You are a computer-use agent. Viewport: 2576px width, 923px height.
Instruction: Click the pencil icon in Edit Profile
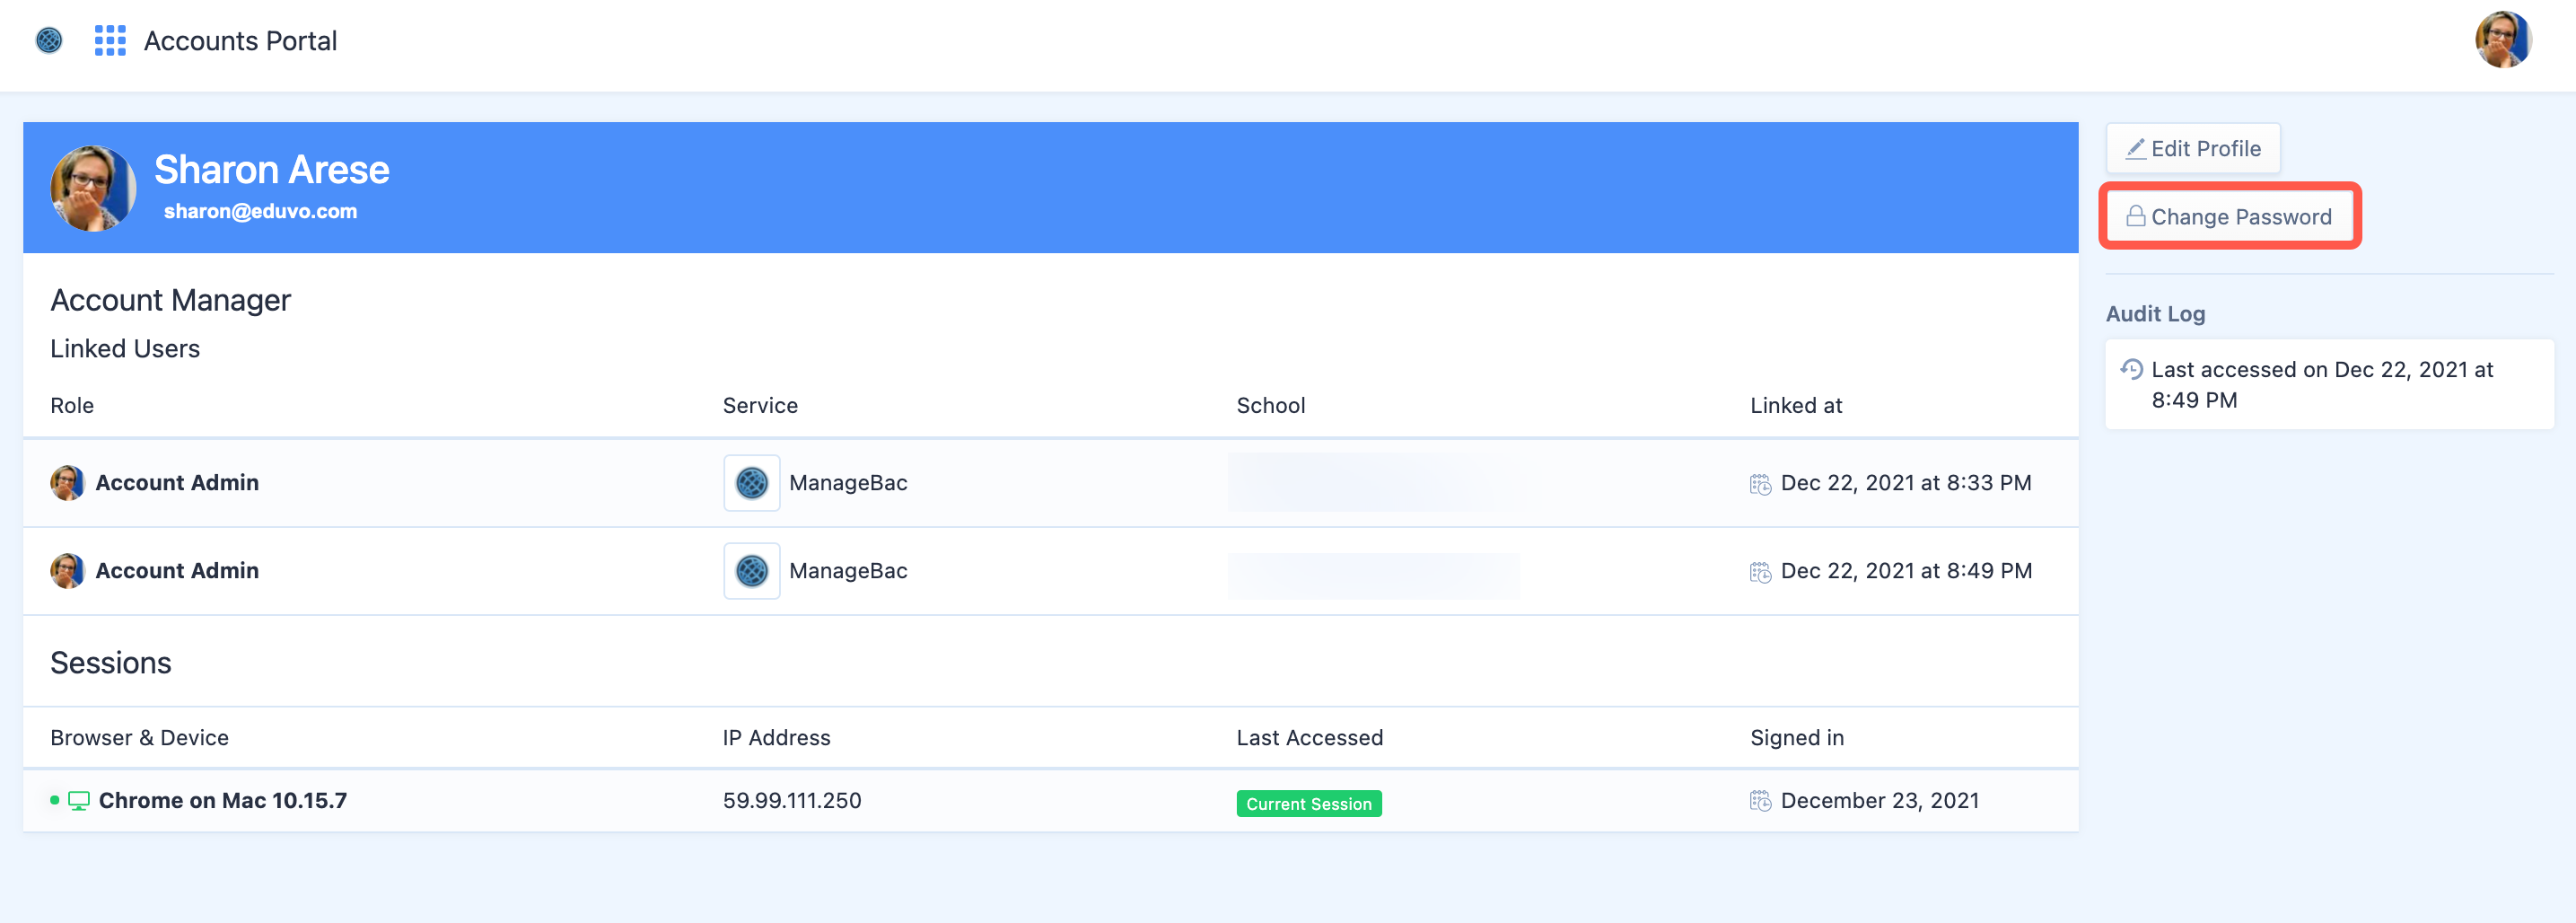point(2135,149)
